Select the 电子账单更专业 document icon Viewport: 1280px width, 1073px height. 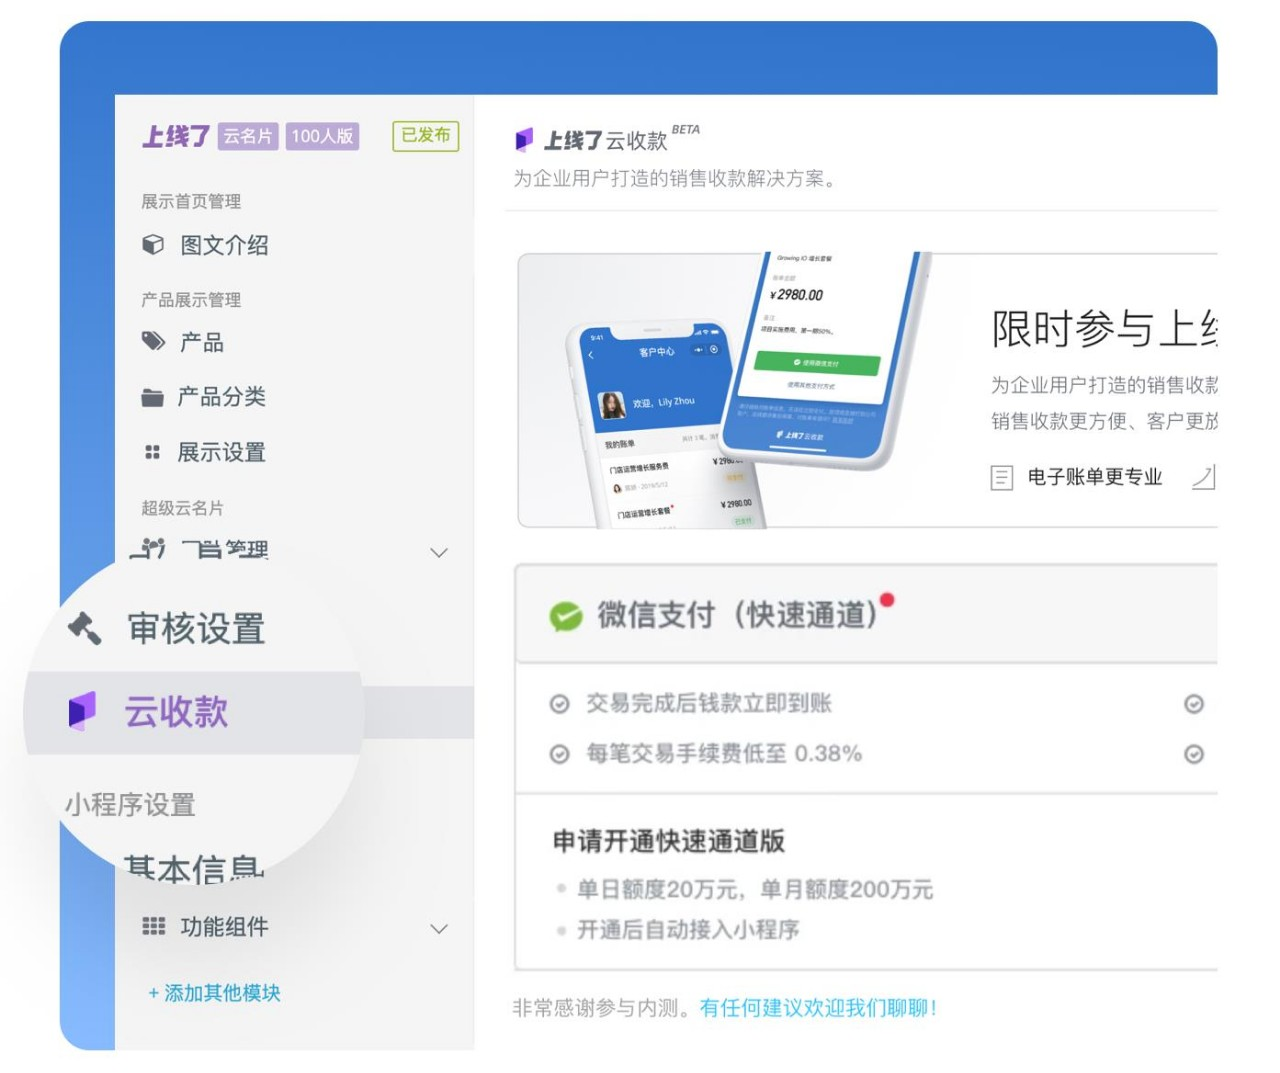point(1000,477)
